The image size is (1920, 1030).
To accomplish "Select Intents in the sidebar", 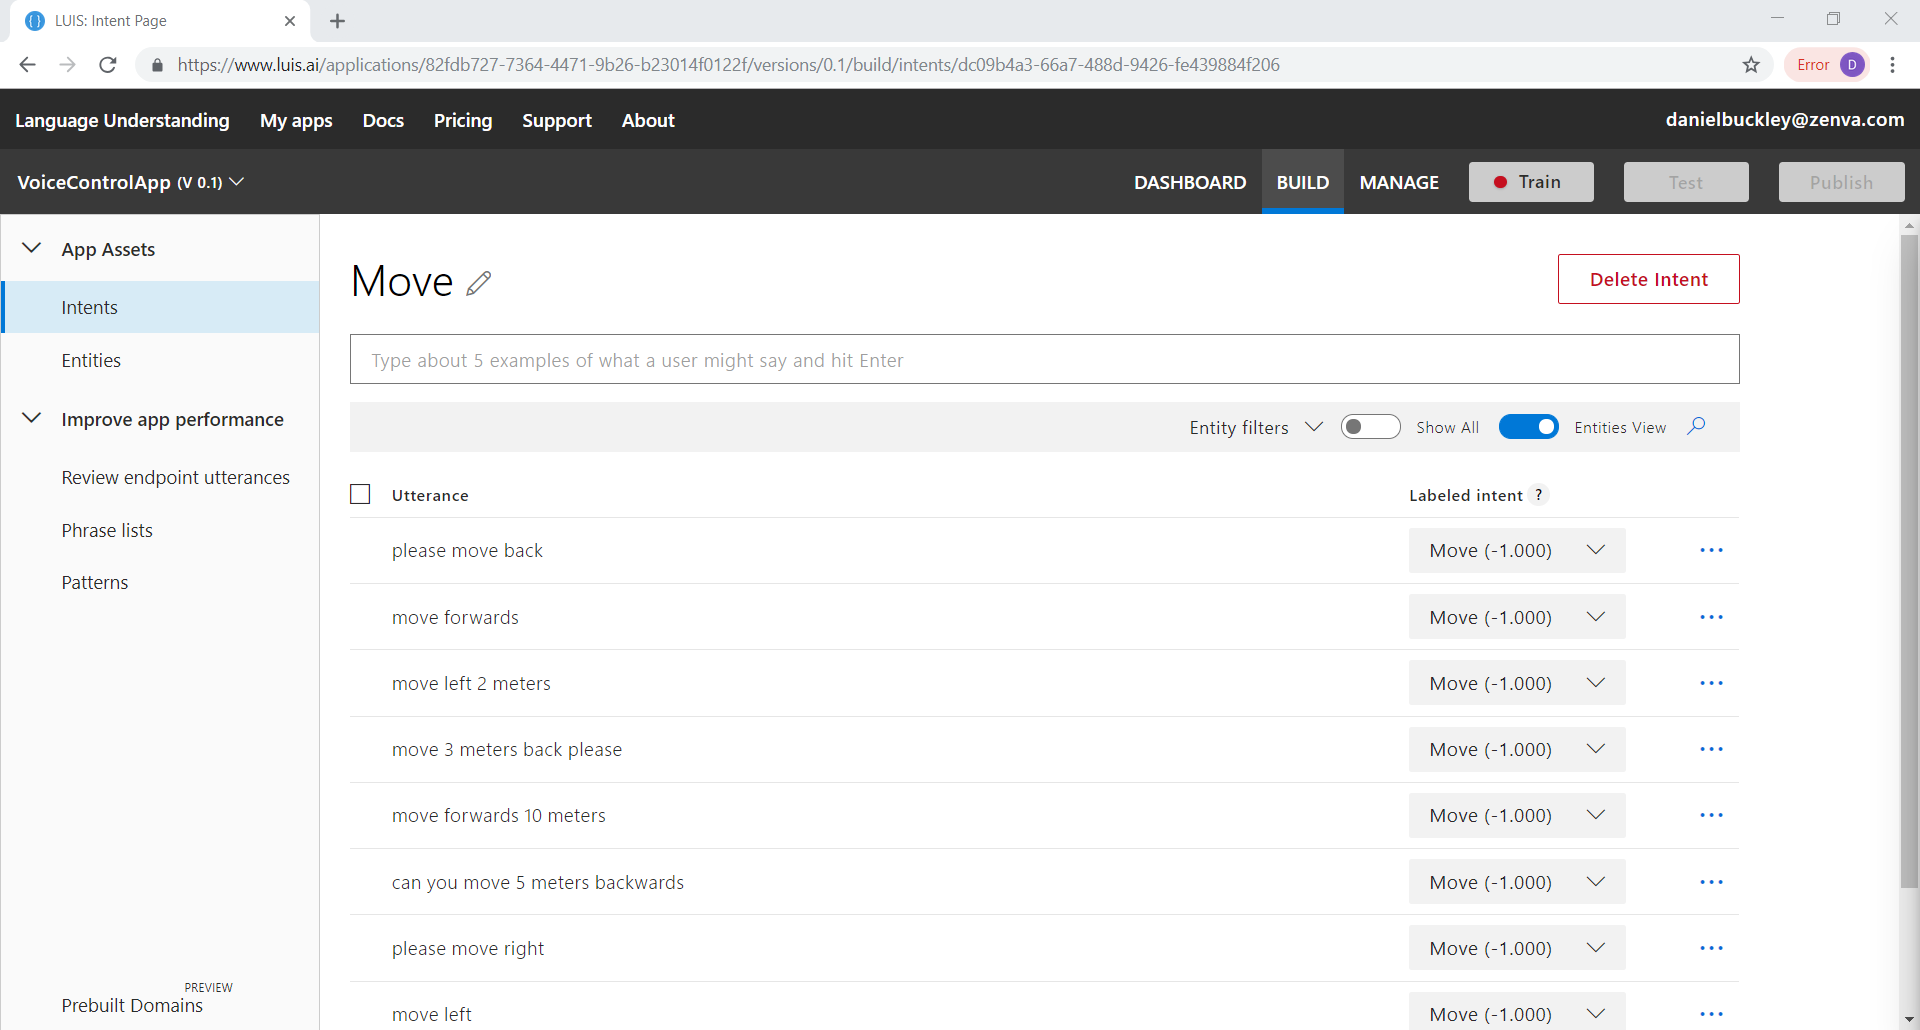I will pyautogui.click(x=160, y=307).
